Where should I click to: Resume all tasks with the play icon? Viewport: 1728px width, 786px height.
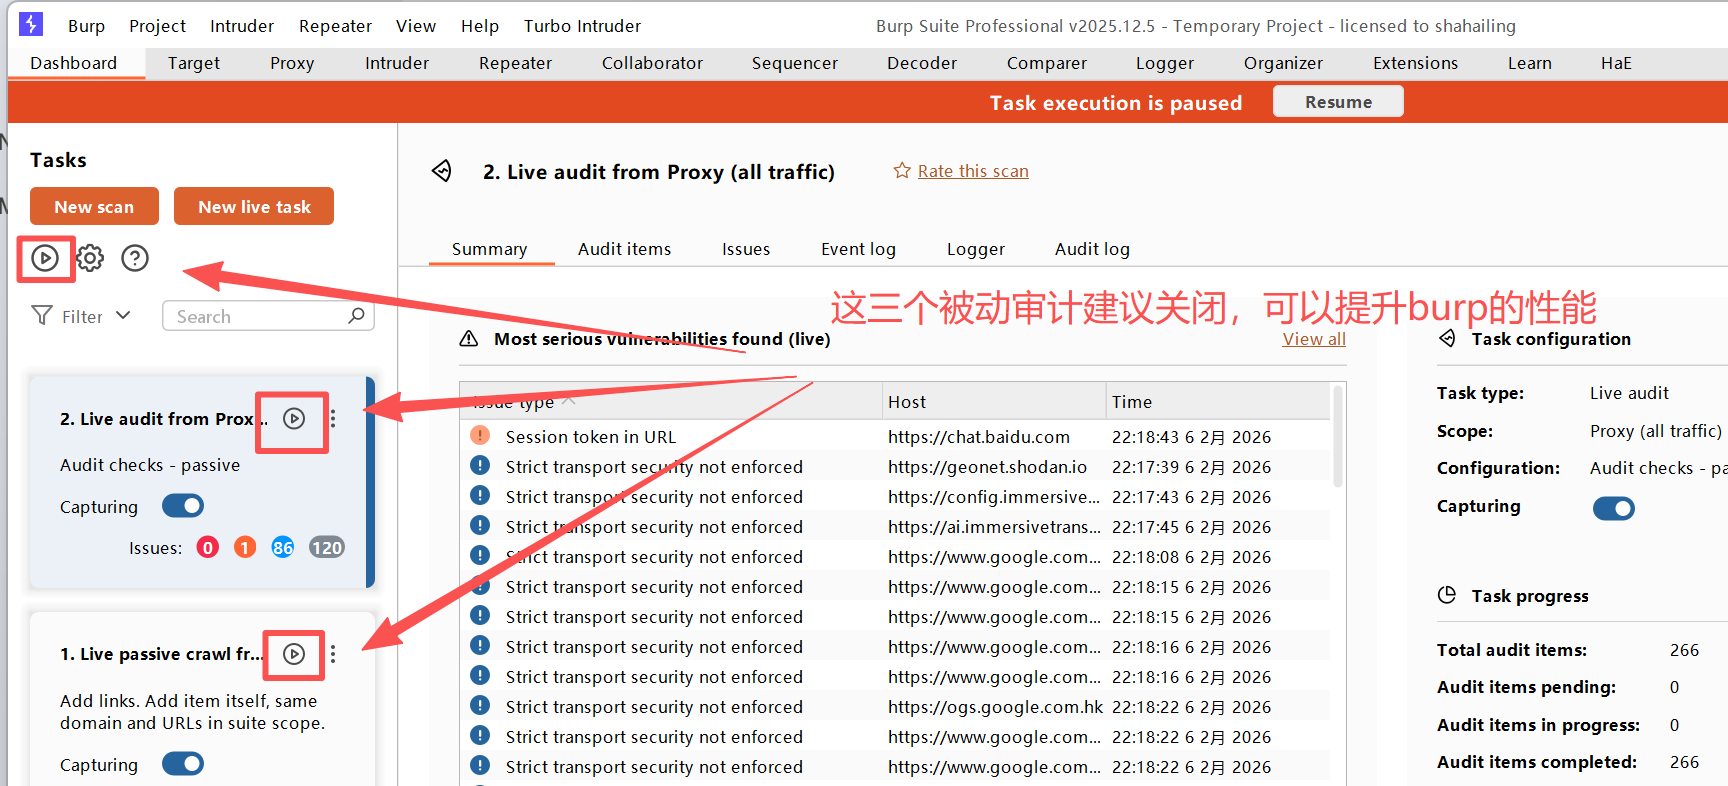45,258
